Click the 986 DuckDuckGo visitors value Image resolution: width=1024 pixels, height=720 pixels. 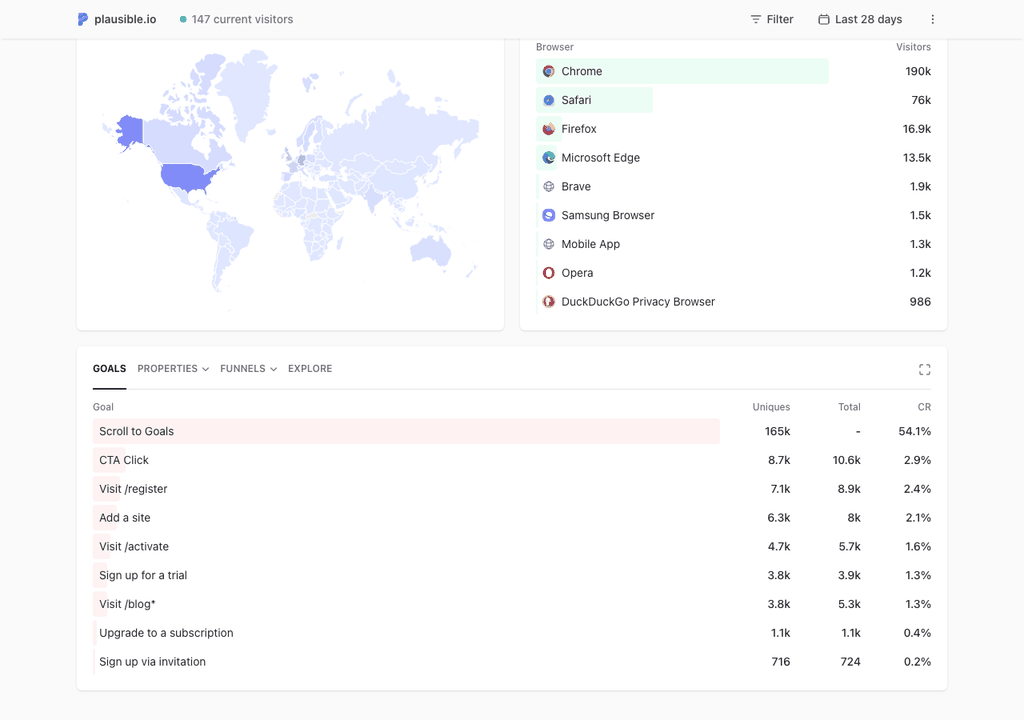920,301
